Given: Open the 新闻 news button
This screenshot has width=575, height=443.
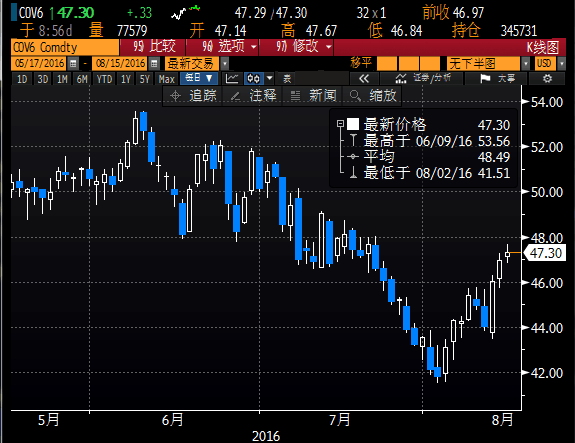Looking at the screenshot, I should (x=313, y=96).
